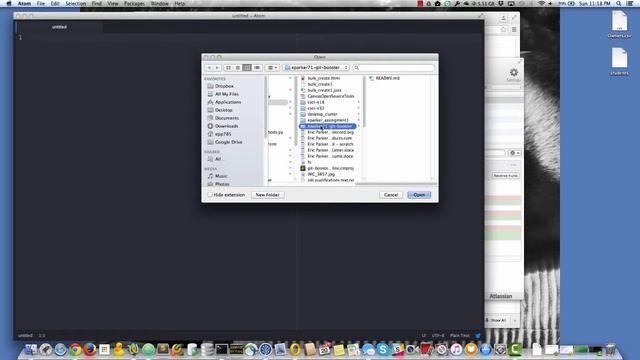Open the folder path popup menu
Viewport: 640px width, 360px height.
coord(316,67)
